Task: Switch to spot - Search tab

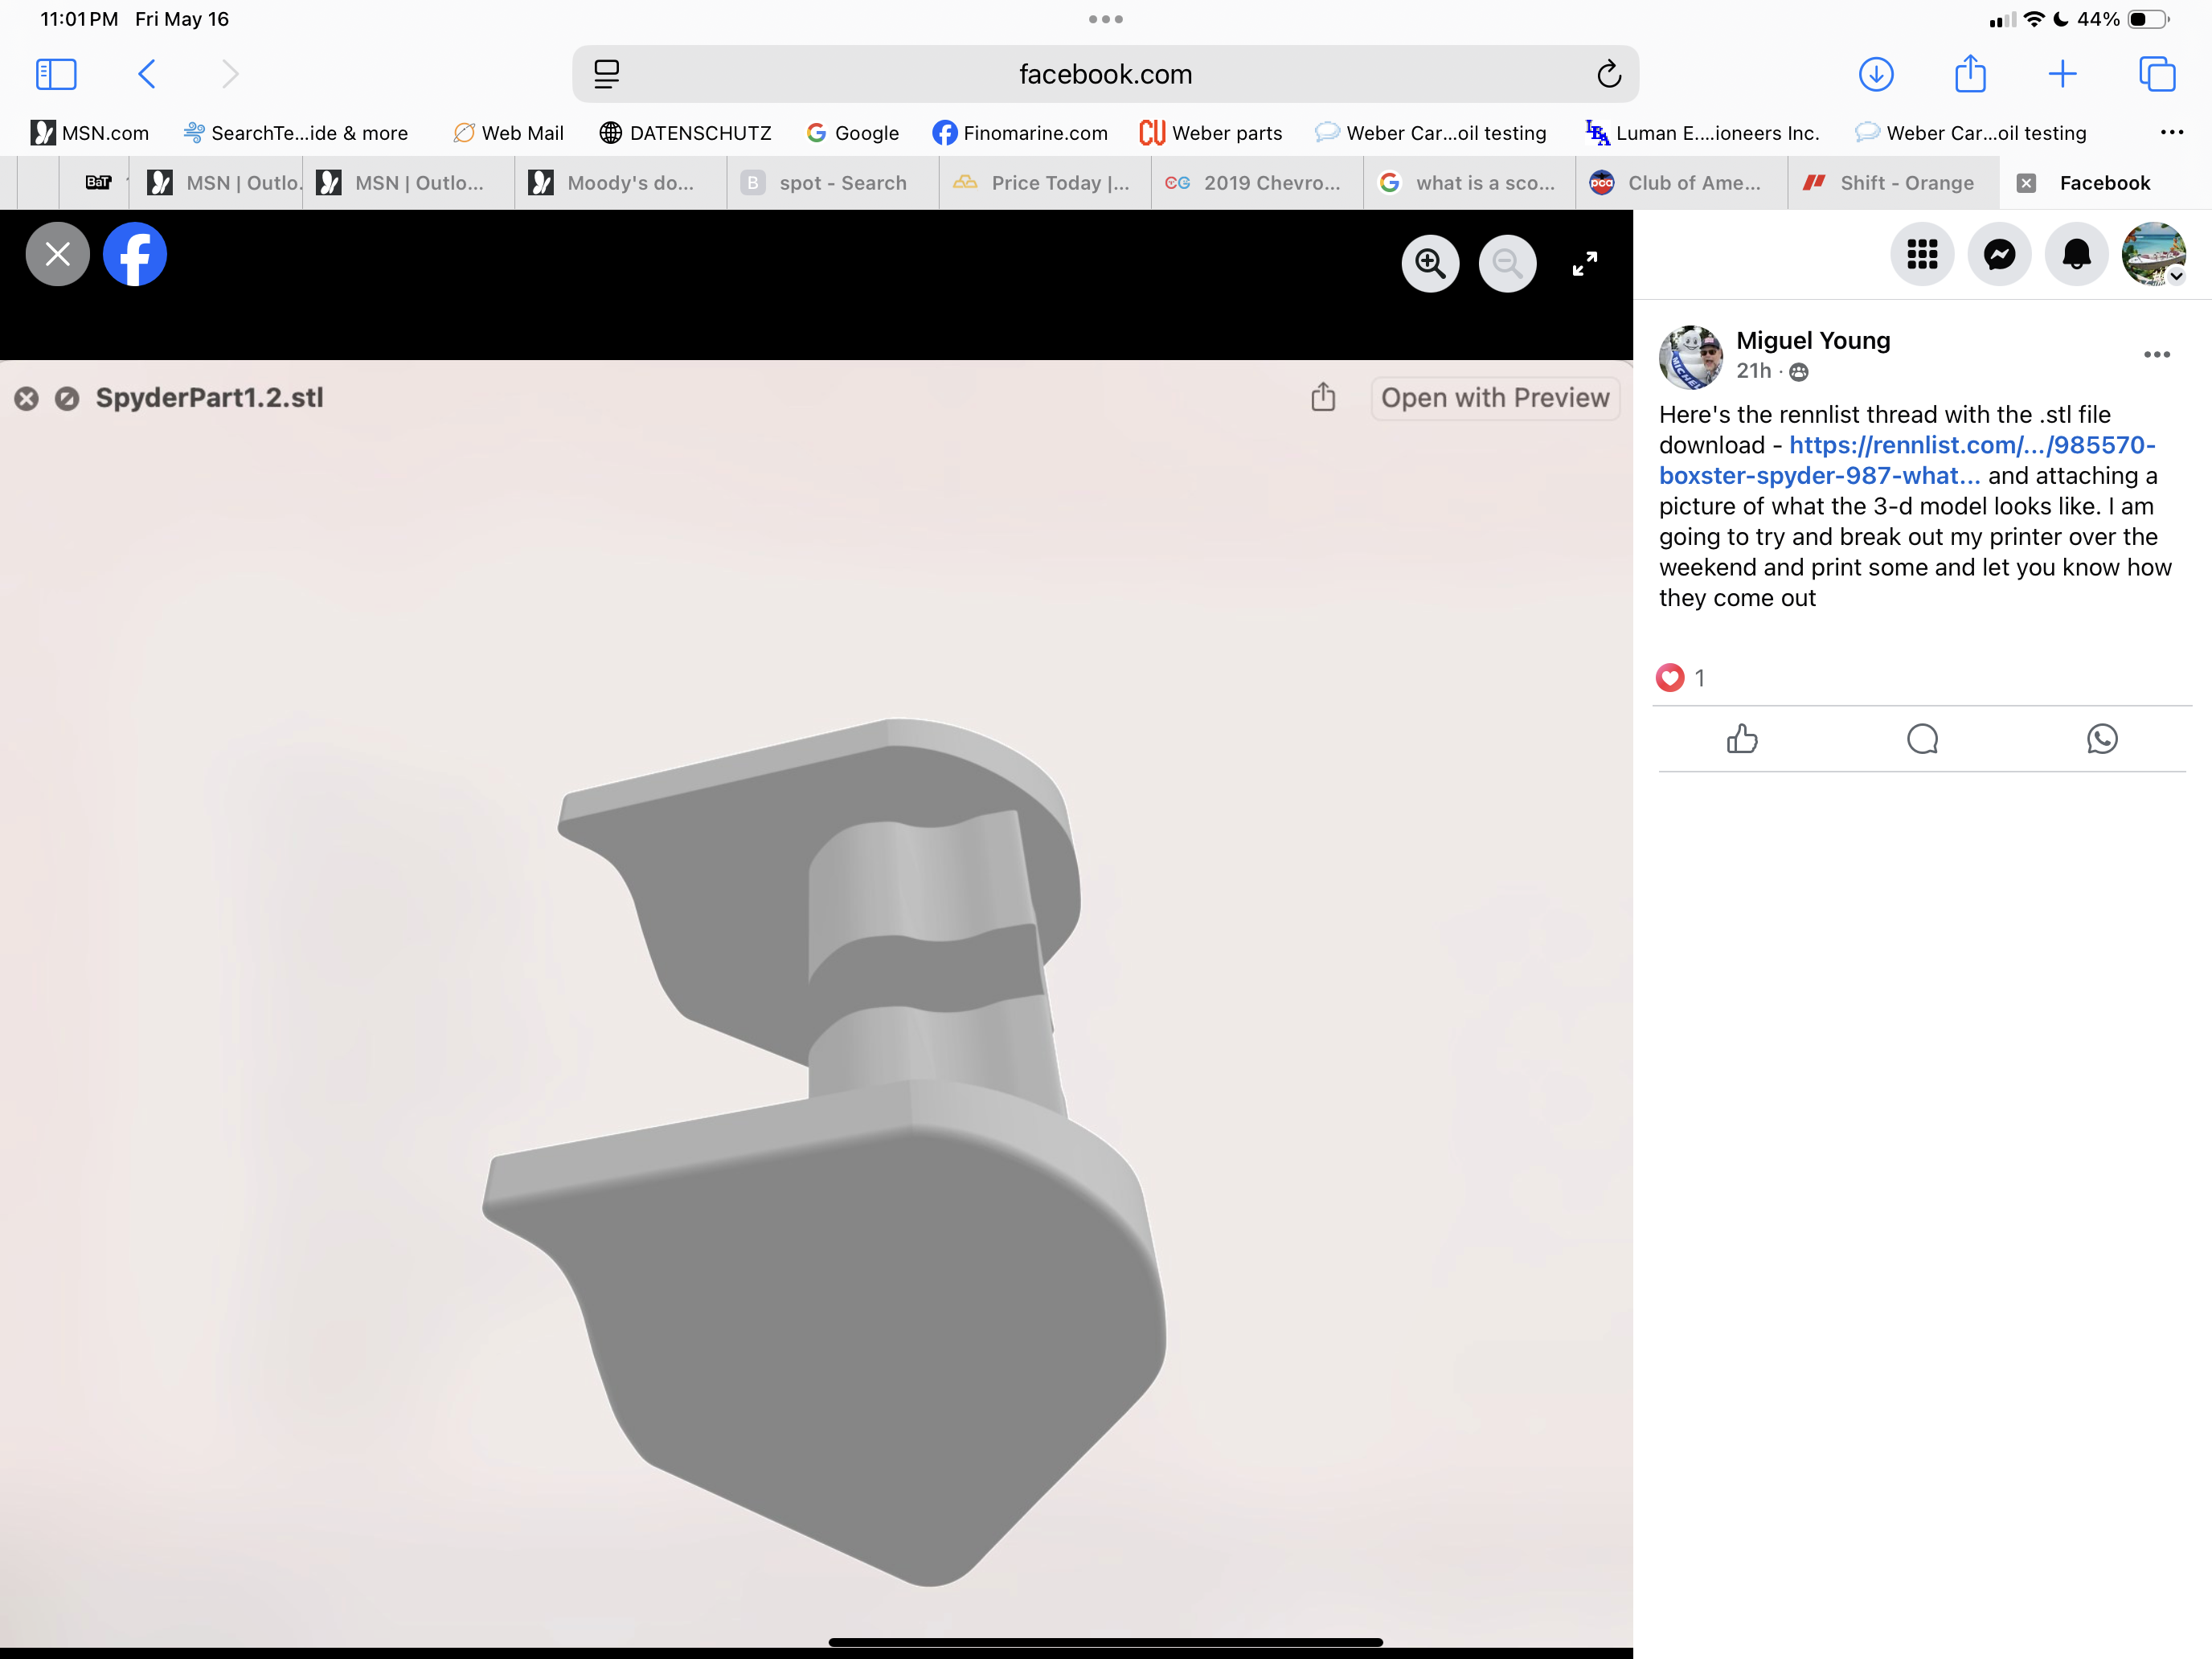Action: point(832,183)
